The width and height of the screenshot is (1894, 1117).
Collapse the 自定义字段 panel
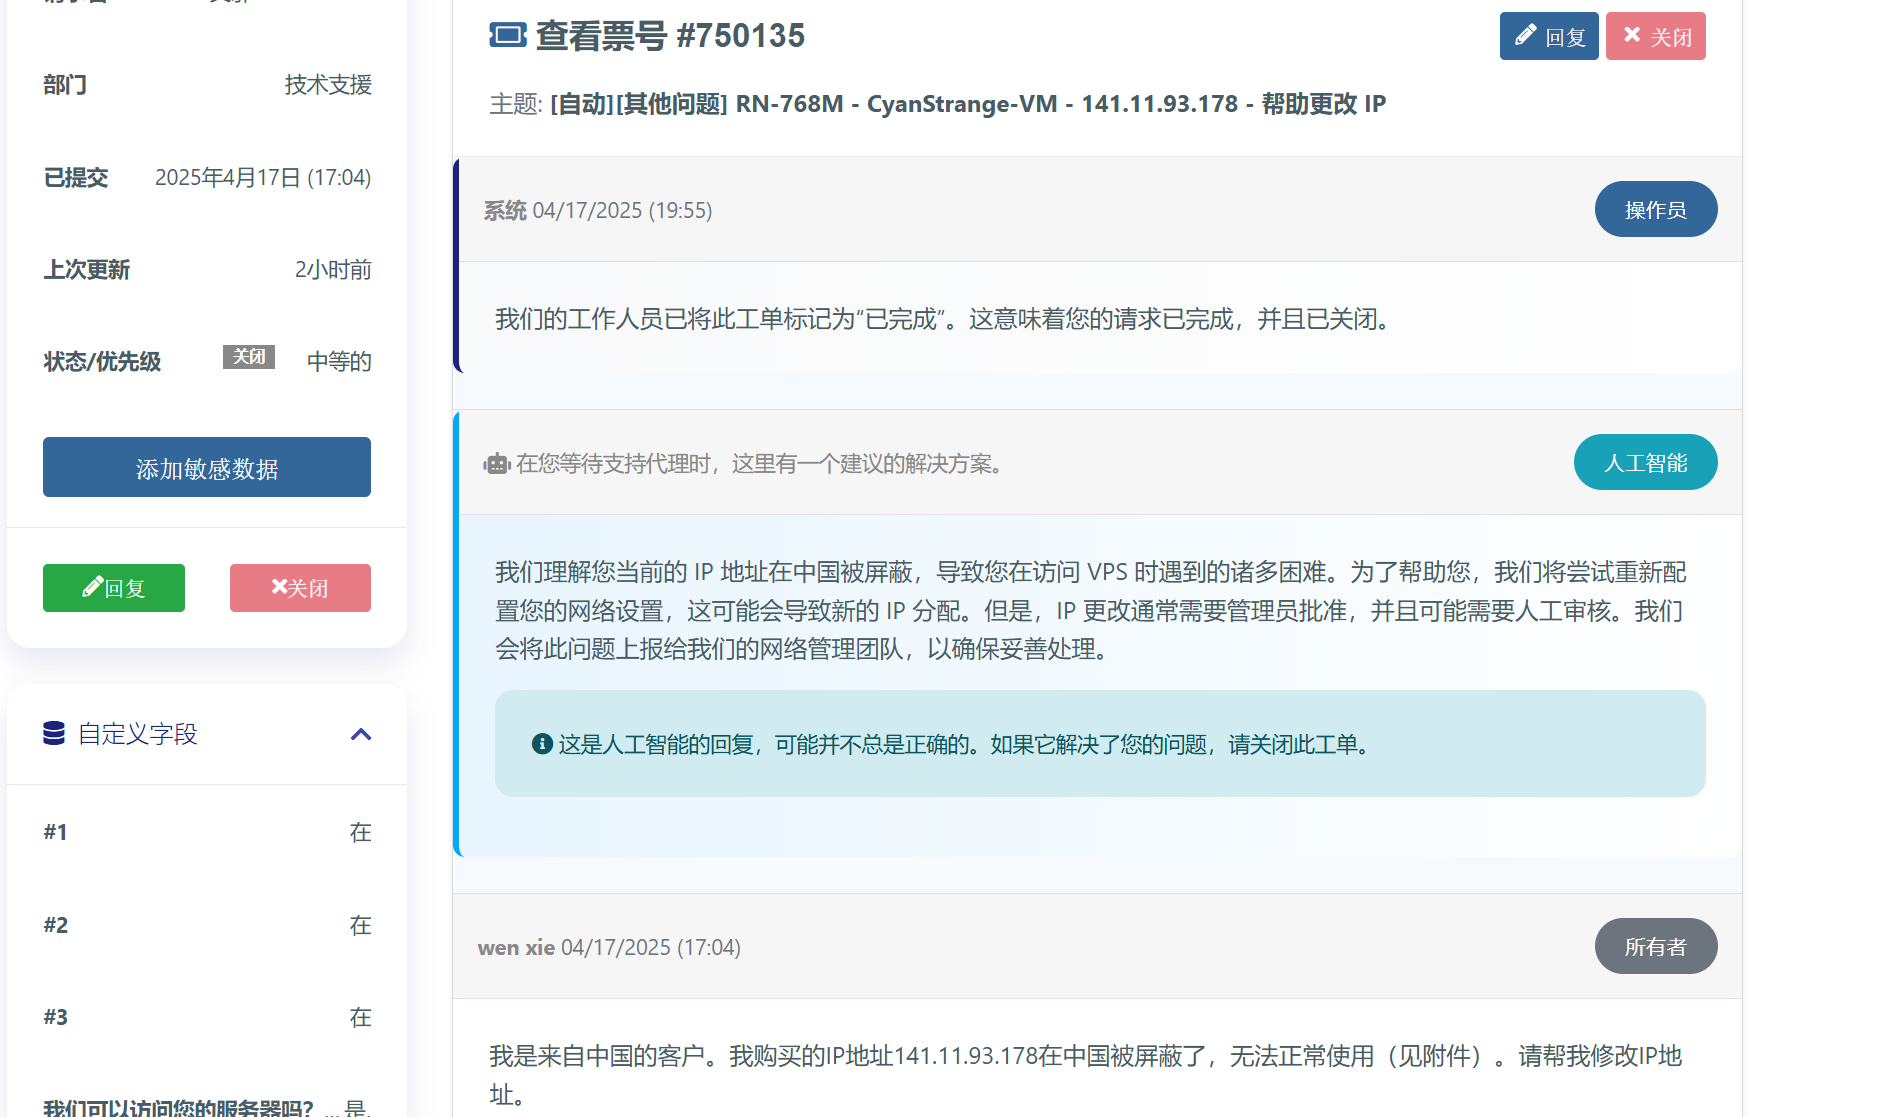[361, 733]
